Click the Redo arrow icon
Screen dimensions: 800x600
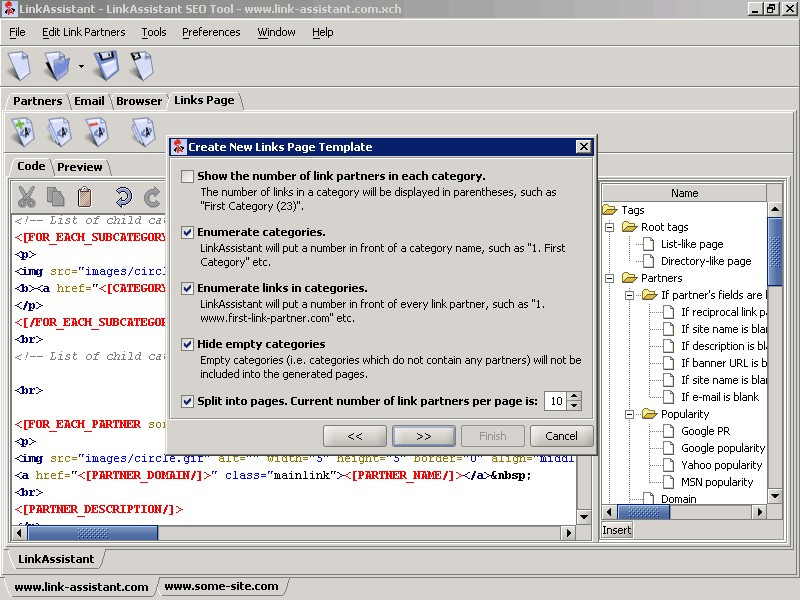click(x=152, y=197)
